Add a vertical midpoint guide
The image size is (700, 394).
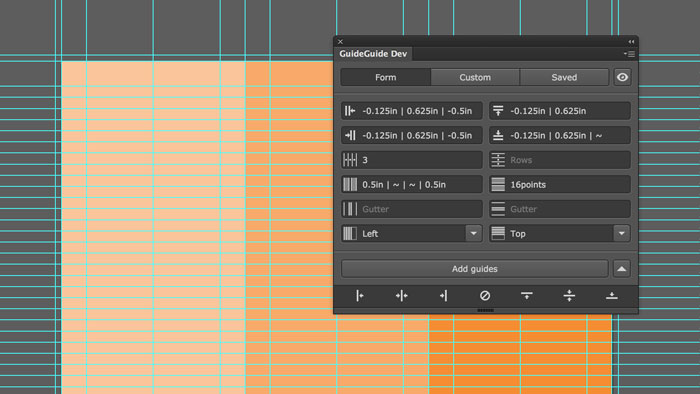click(x=401, y=295)
